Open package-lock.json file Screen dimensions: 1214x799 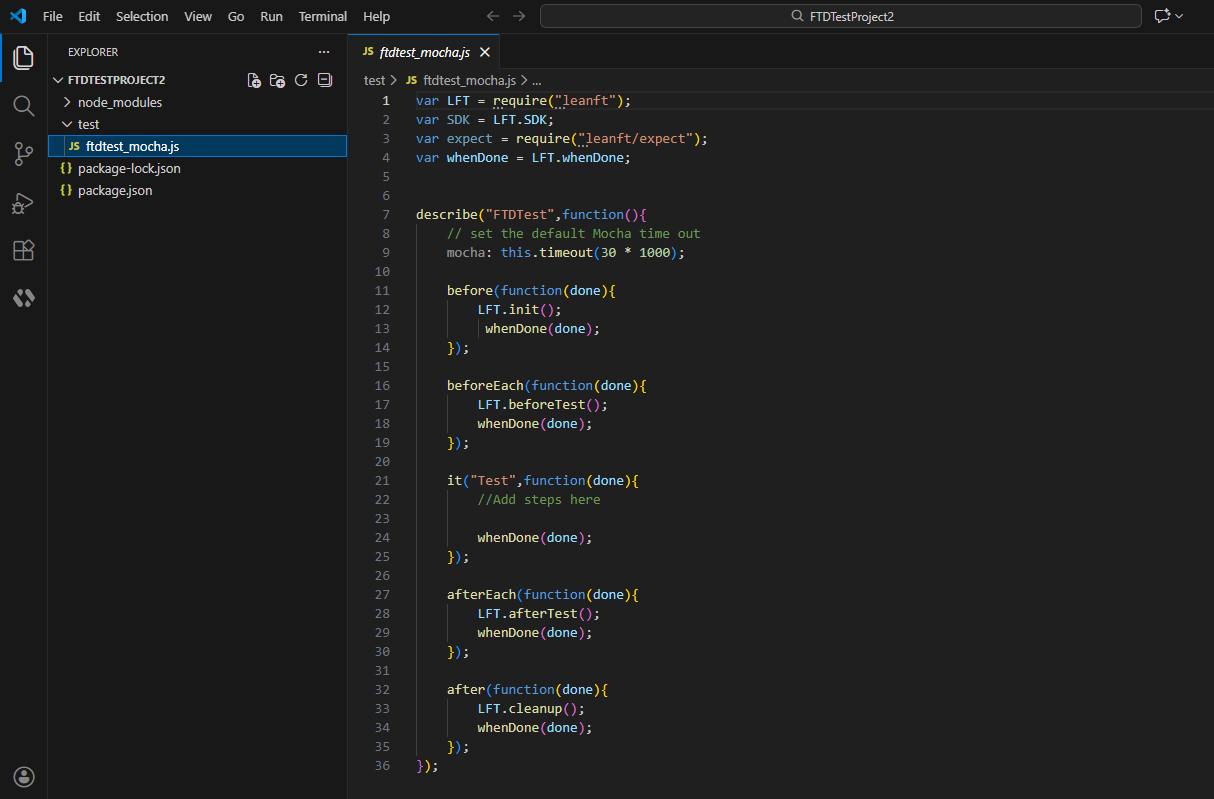point(129,168)
